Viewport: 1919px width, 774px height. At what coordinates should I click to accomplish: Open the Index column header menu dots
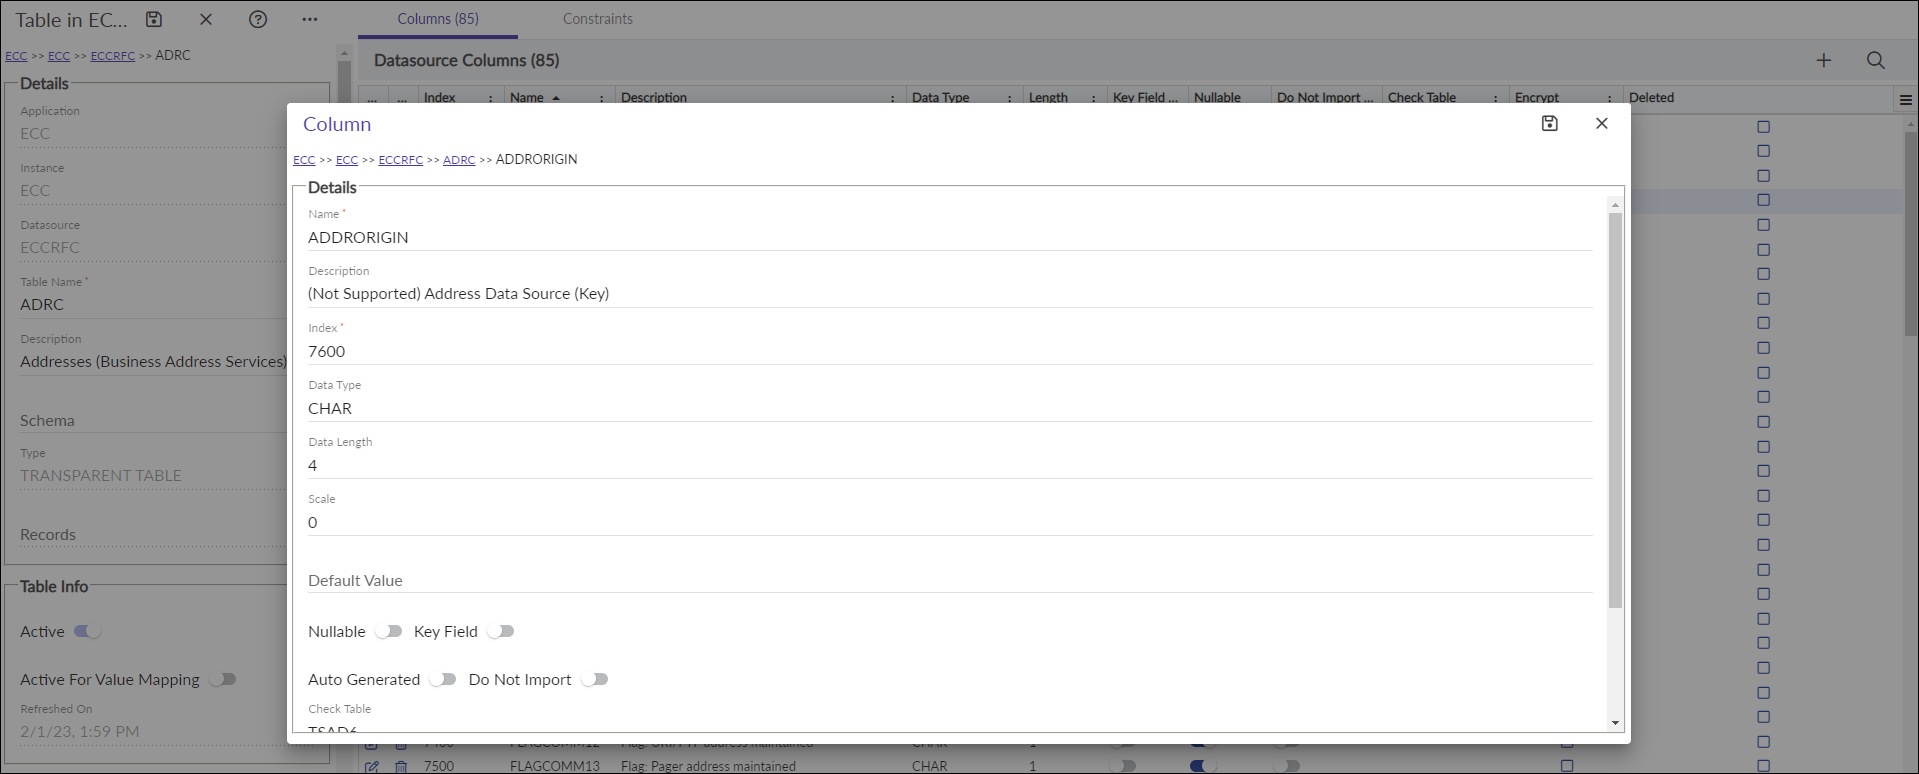click(490, 99)
